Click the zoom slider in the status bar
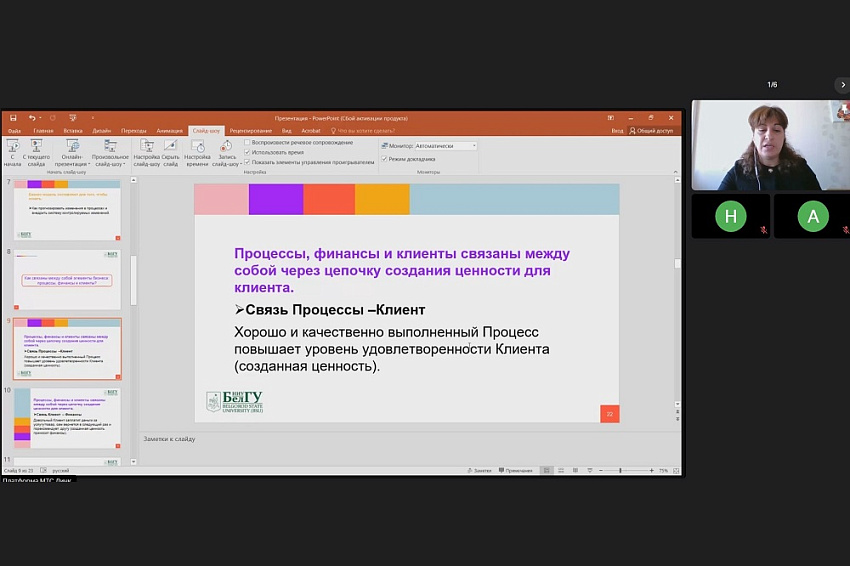850x566 pixels. (620, 470)
